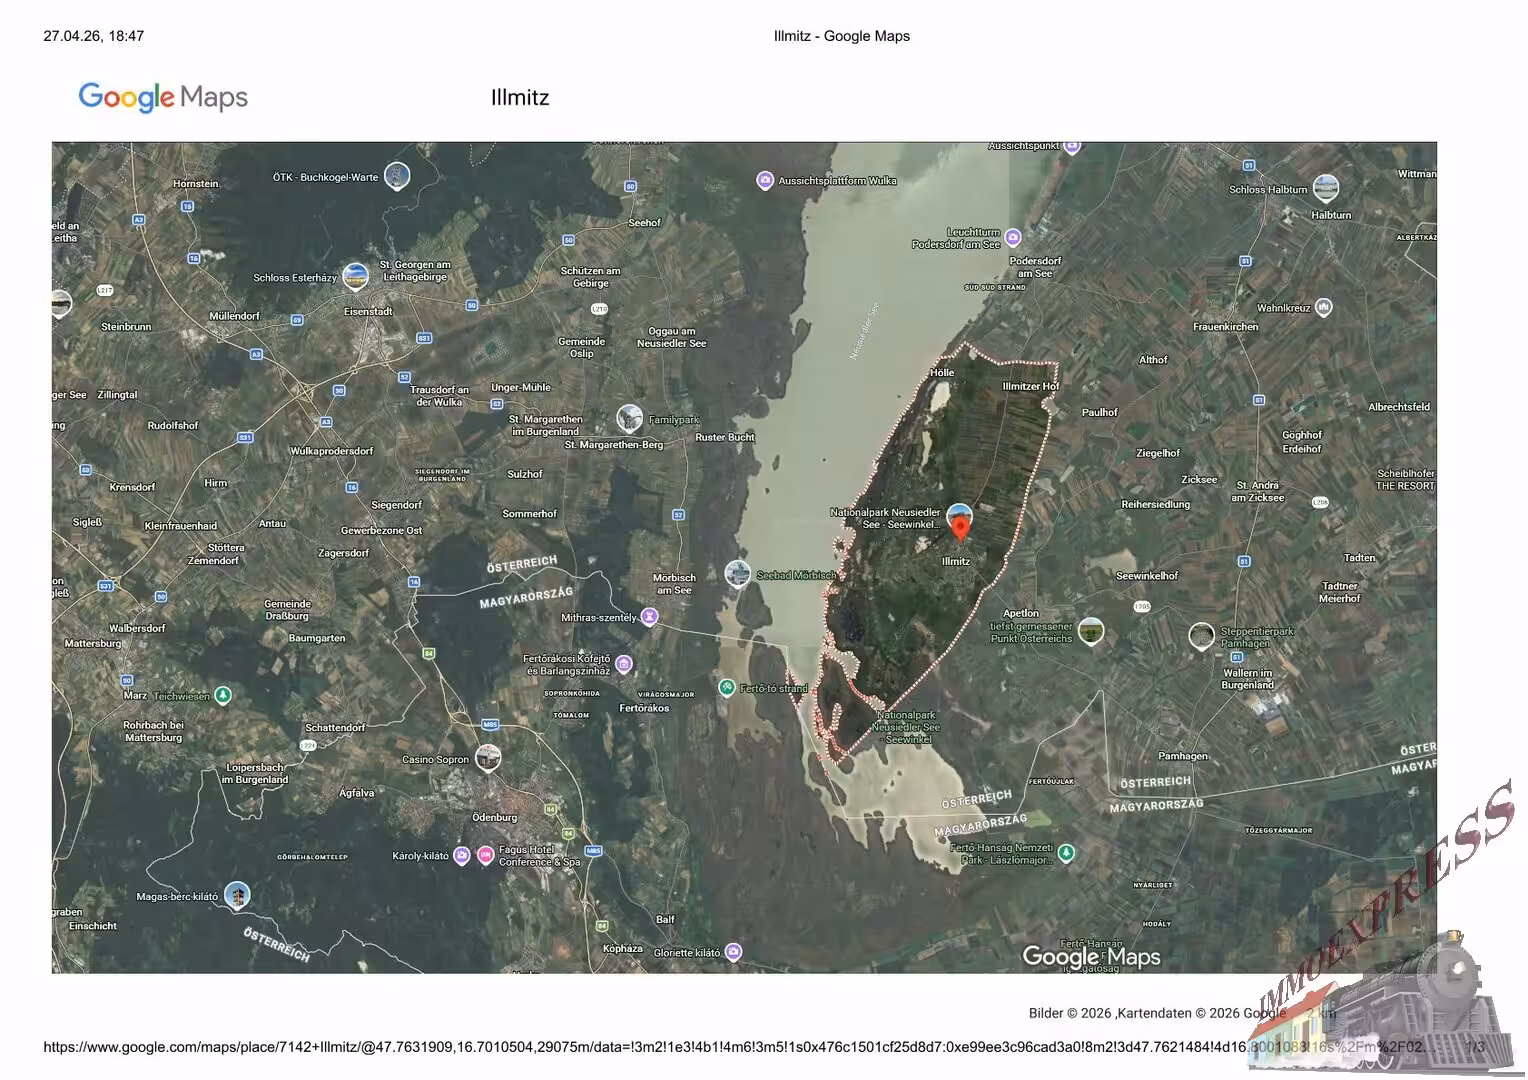This screenshot has width=1528, height=1080.
Task: Open the Seebad Mörbisch photo marker
Action: point(737,573)
